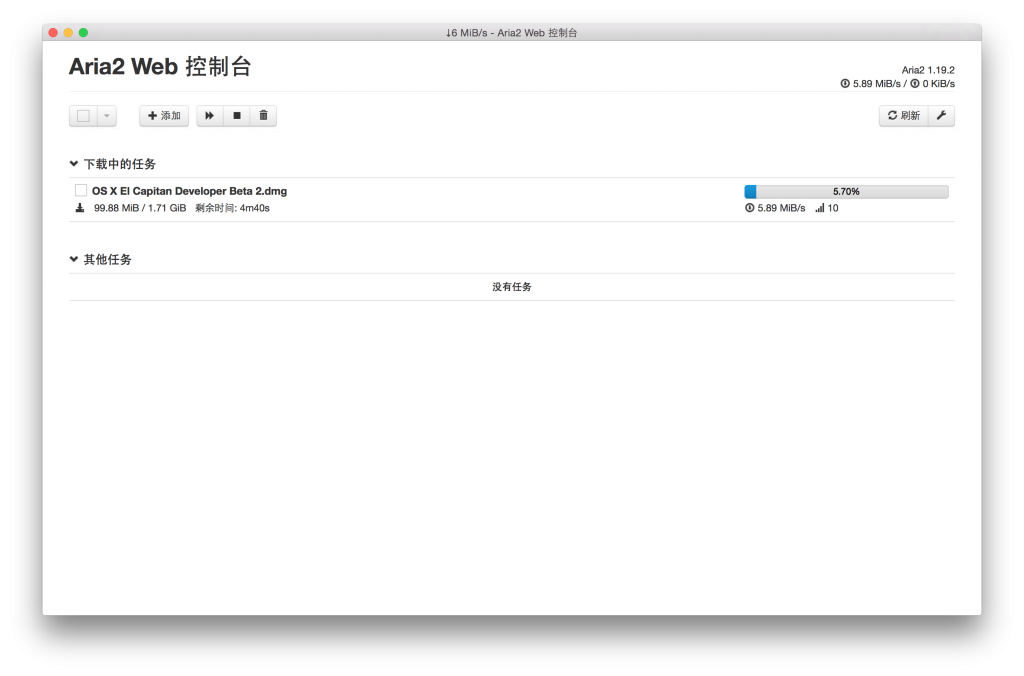
Task: Click the trash delete task icon
Action: (x=262, y=115)
